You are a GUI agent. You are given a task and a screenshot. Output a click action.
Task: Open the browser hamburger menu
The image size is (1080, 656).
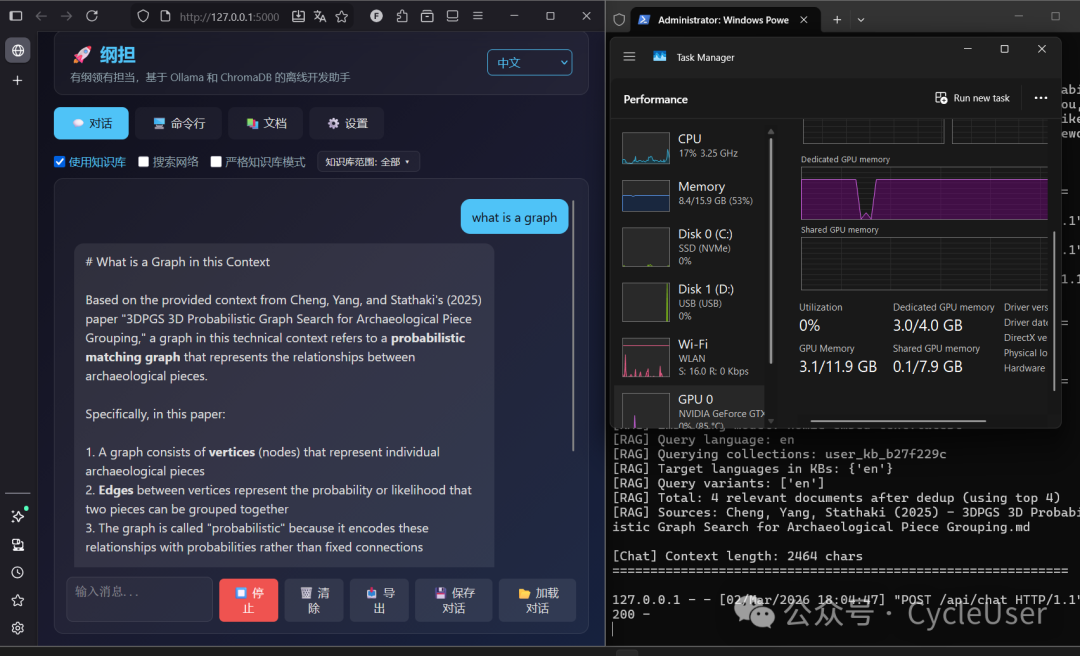pyautogui.click(x=477, y=16)
